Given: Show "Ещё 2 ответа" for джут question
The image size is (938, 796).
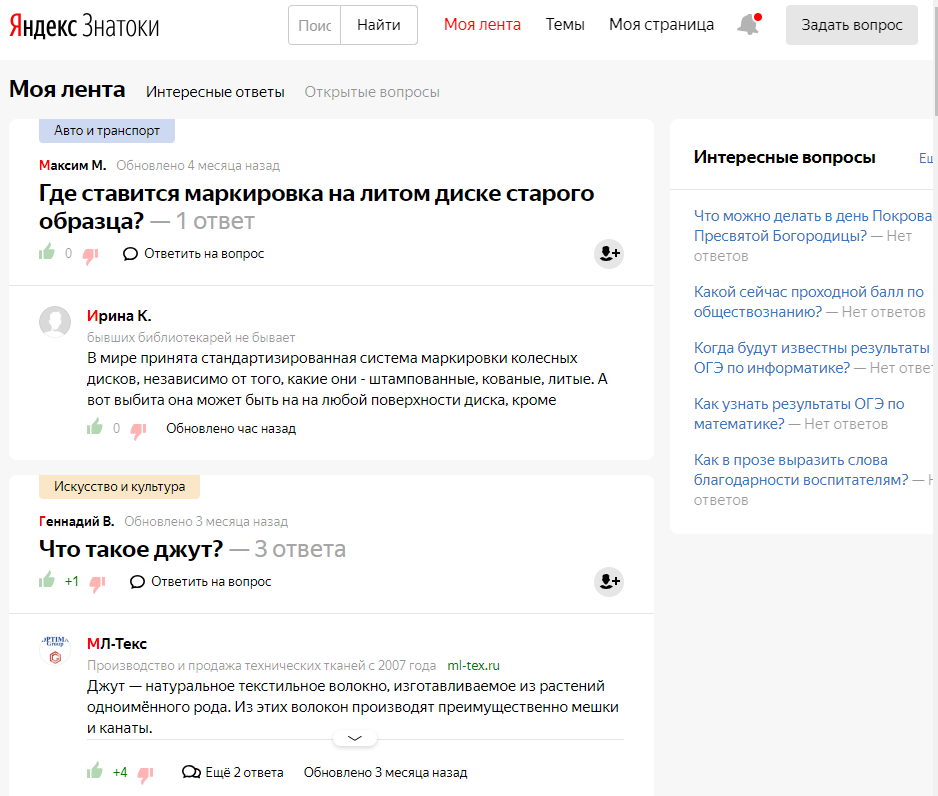Looking at the screenshot, I should pos(233,772).
